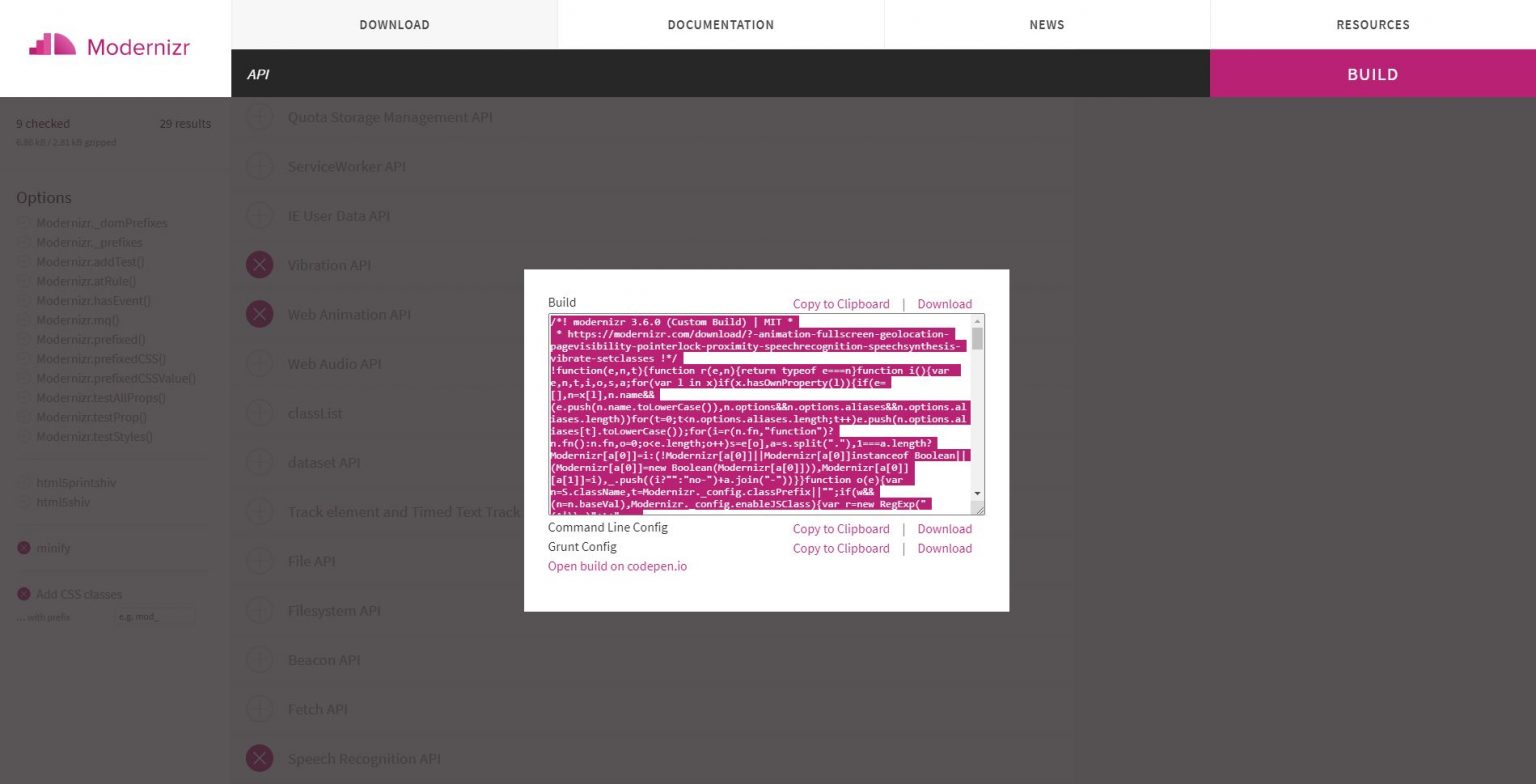Viewport: 1536px width, 784px height.
Task: Add dataset API using plus icon
Action: click(259, 462)
